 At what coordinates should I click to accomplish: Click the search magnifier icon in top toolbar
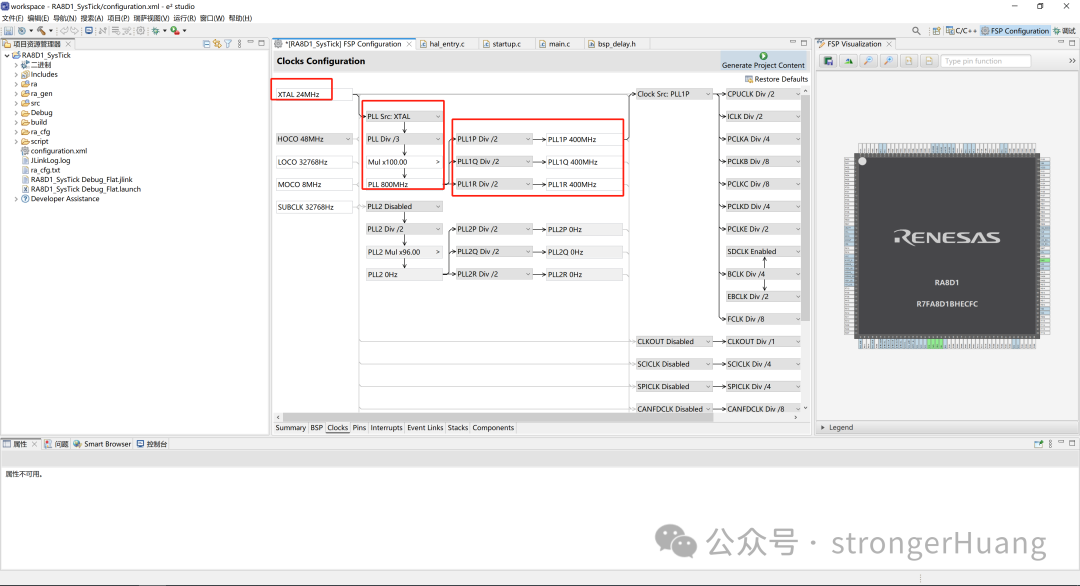coord(918,31)
